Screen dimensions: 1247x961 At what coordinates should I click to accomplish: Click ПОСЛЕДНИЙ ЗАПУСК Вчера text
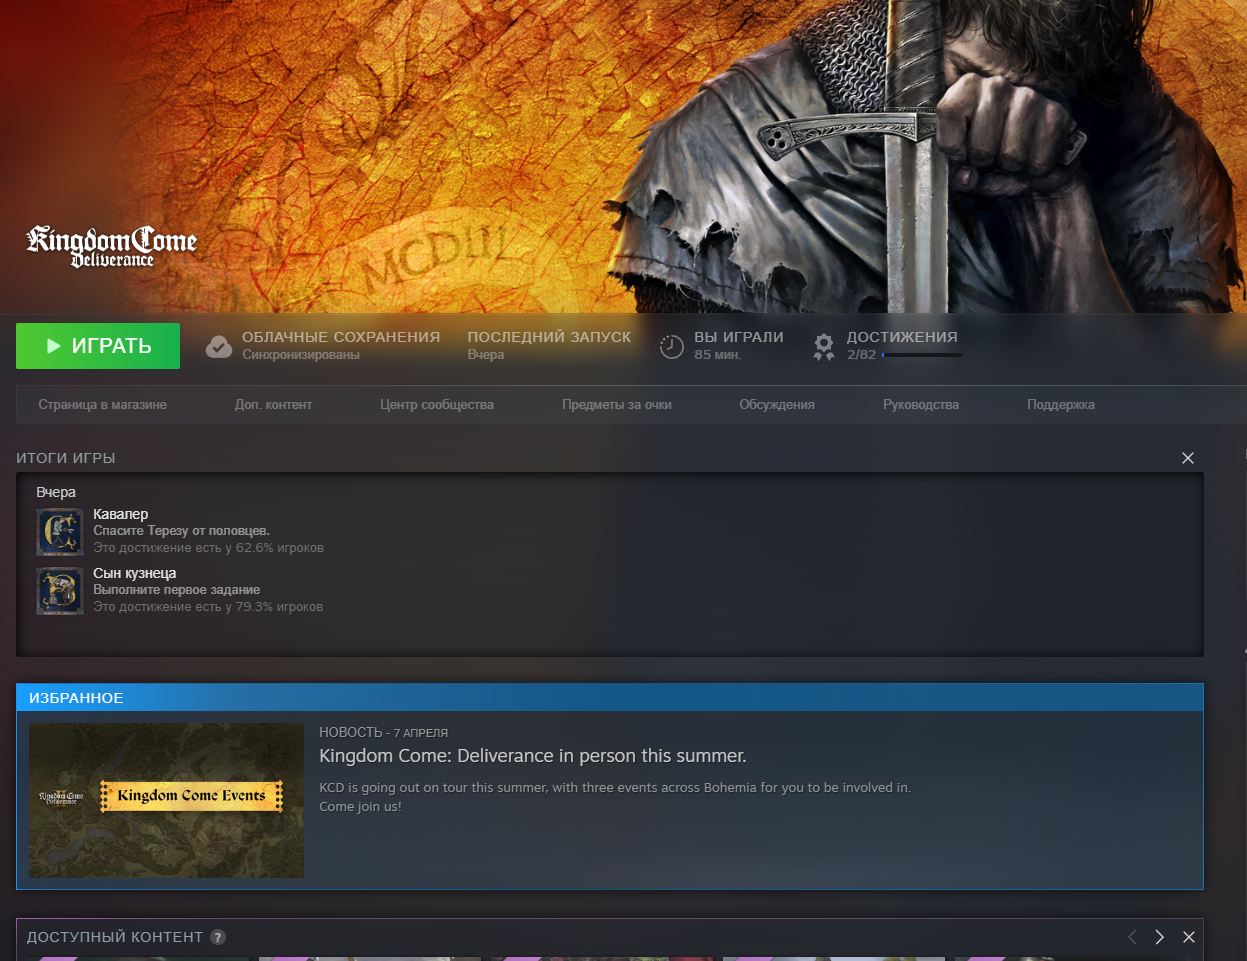[549, 345]
